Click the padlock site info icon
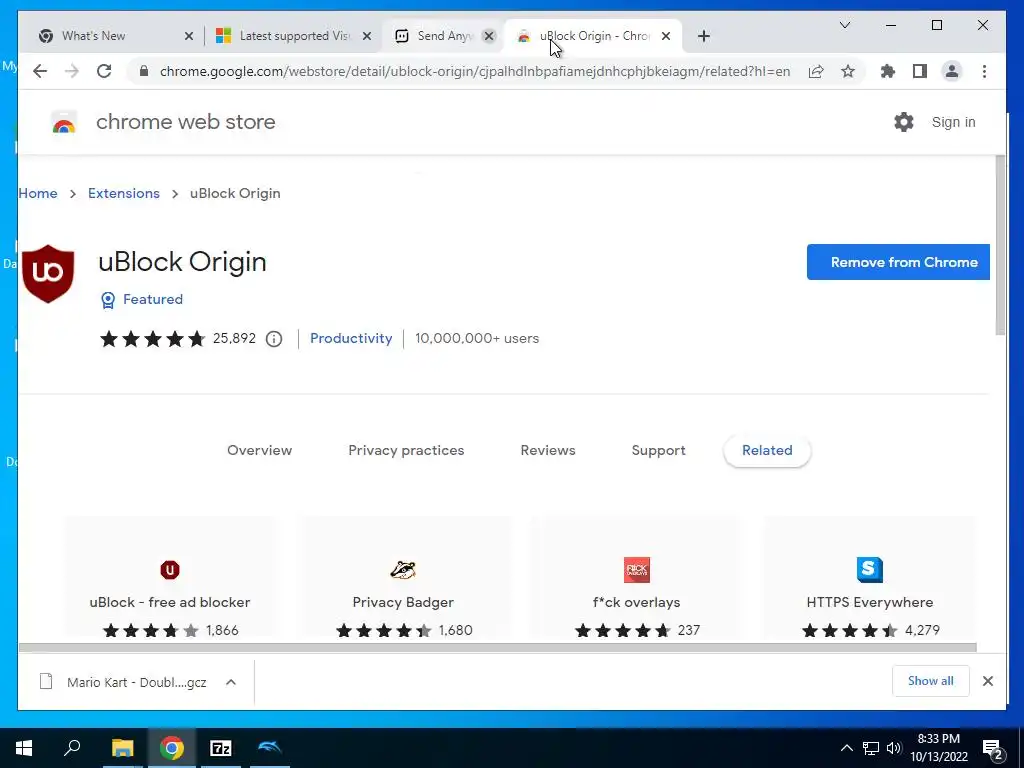 pos(144,71)
